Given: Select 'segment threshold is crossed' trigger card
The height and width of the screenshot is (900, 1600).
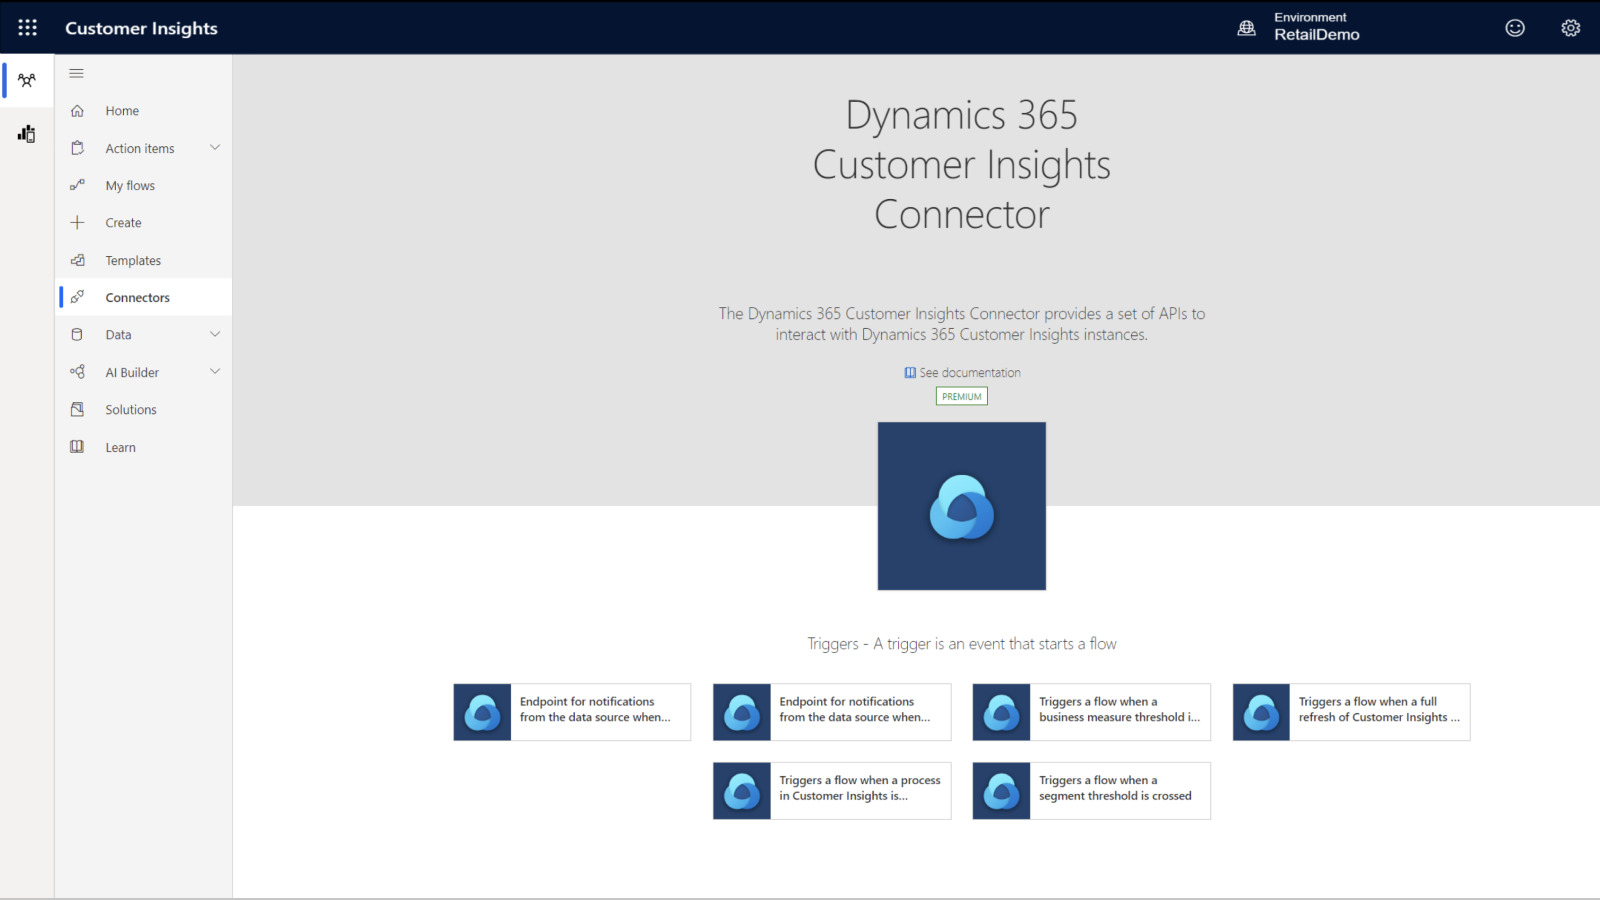Looking at the screenshot, I should pyautogui.click(x=1091, y=791).
